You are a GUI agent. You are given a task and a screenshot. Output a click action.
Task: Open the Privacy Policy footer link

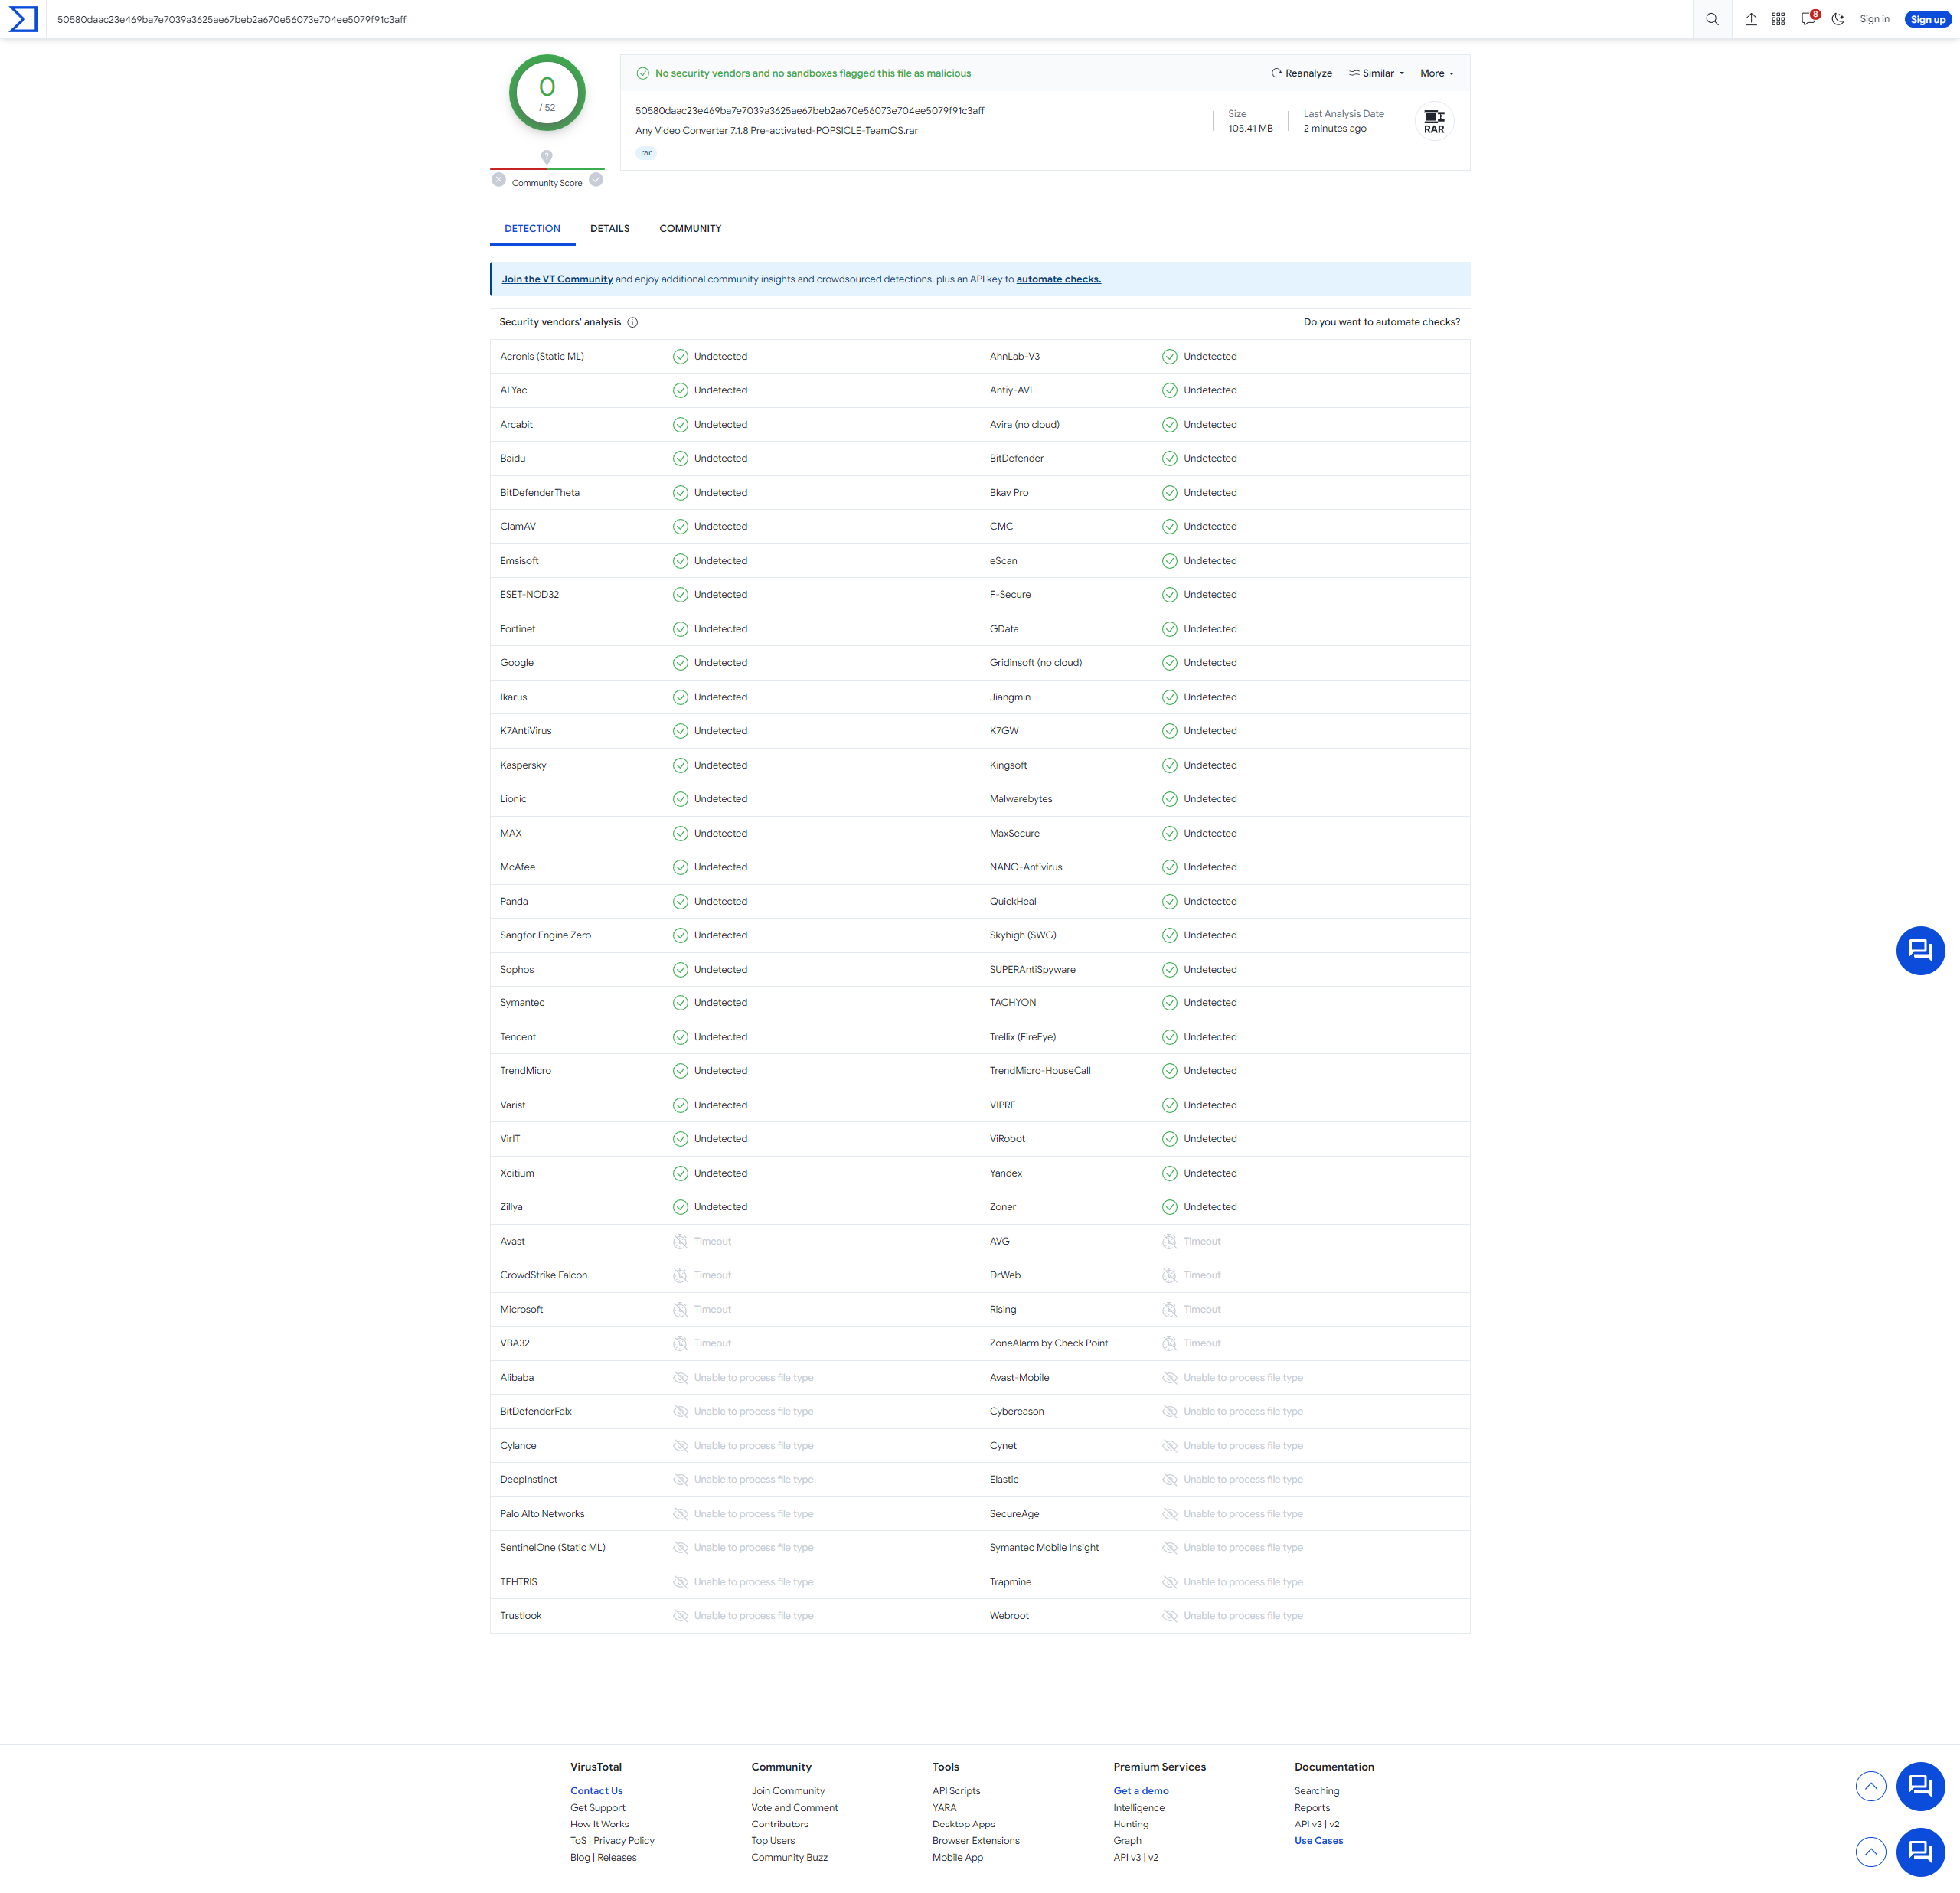(x=624, y=1840)
